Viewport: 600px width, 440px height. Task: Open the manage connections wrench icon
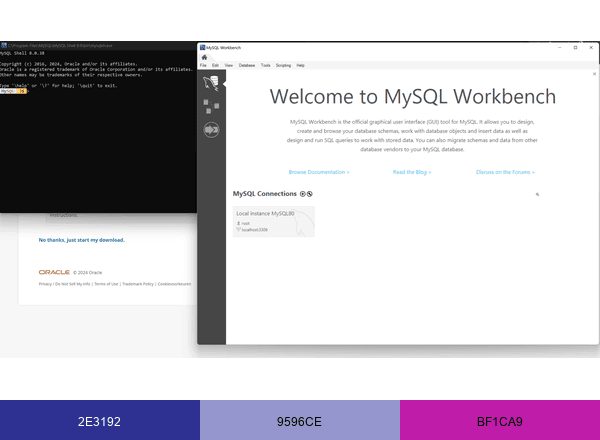click(x=310, y=194)
